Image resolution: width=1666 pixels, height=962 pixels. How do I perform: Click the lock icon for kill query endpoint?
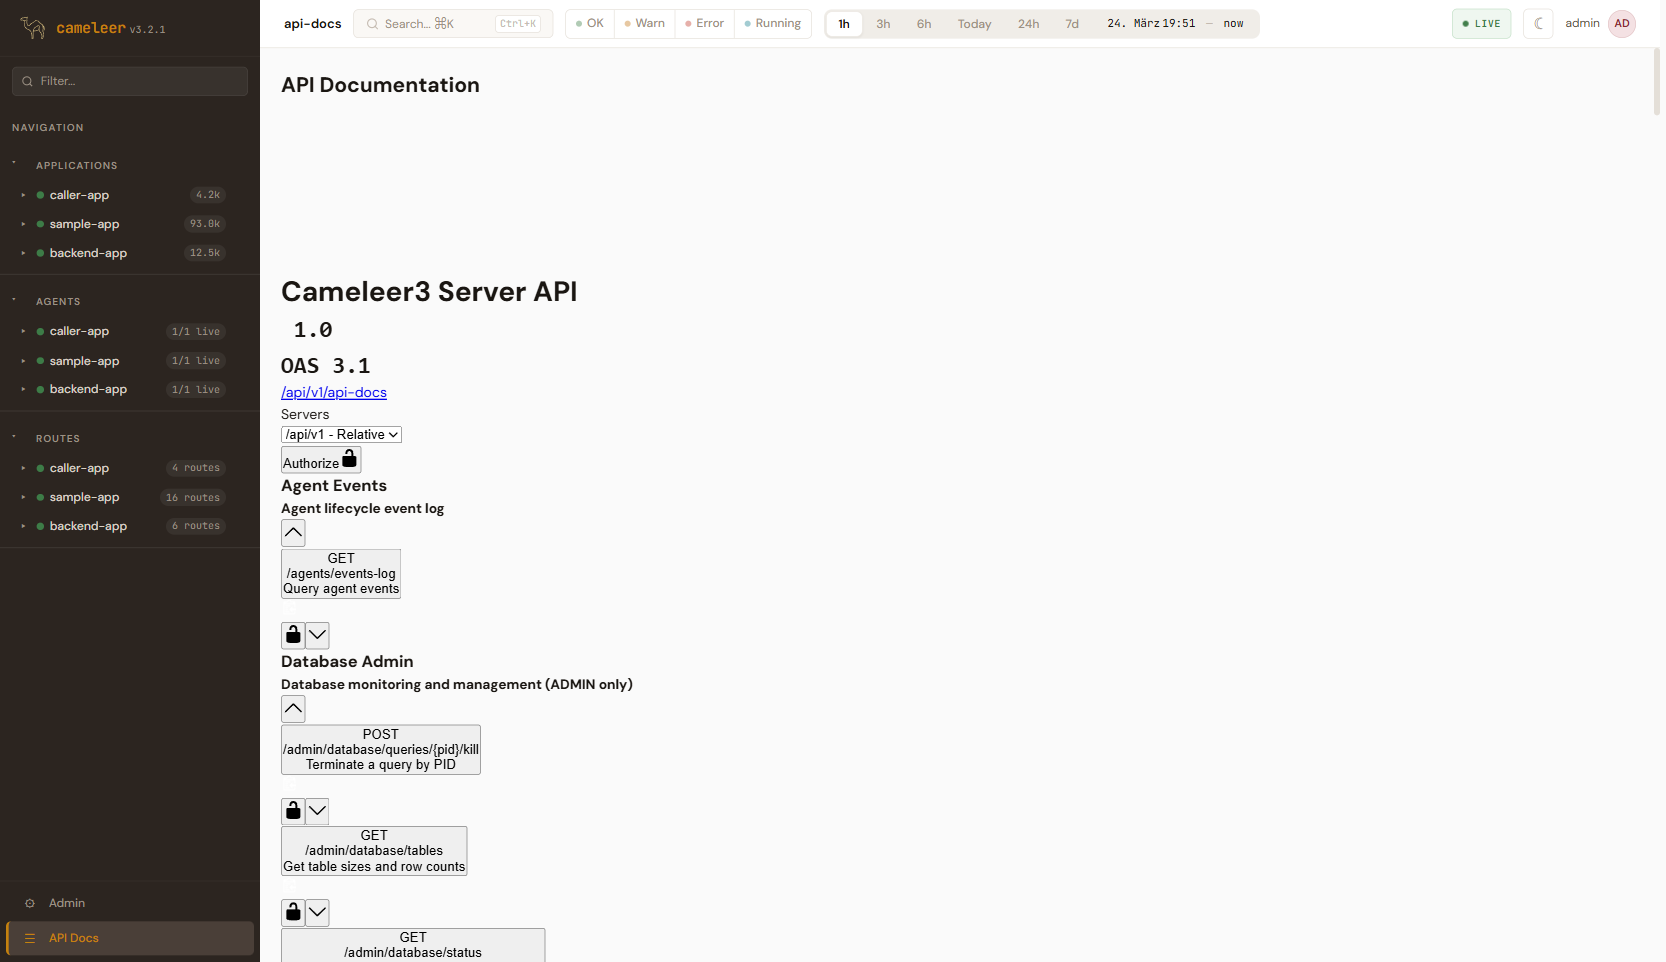pyautogui.click(x=293, y=811)
